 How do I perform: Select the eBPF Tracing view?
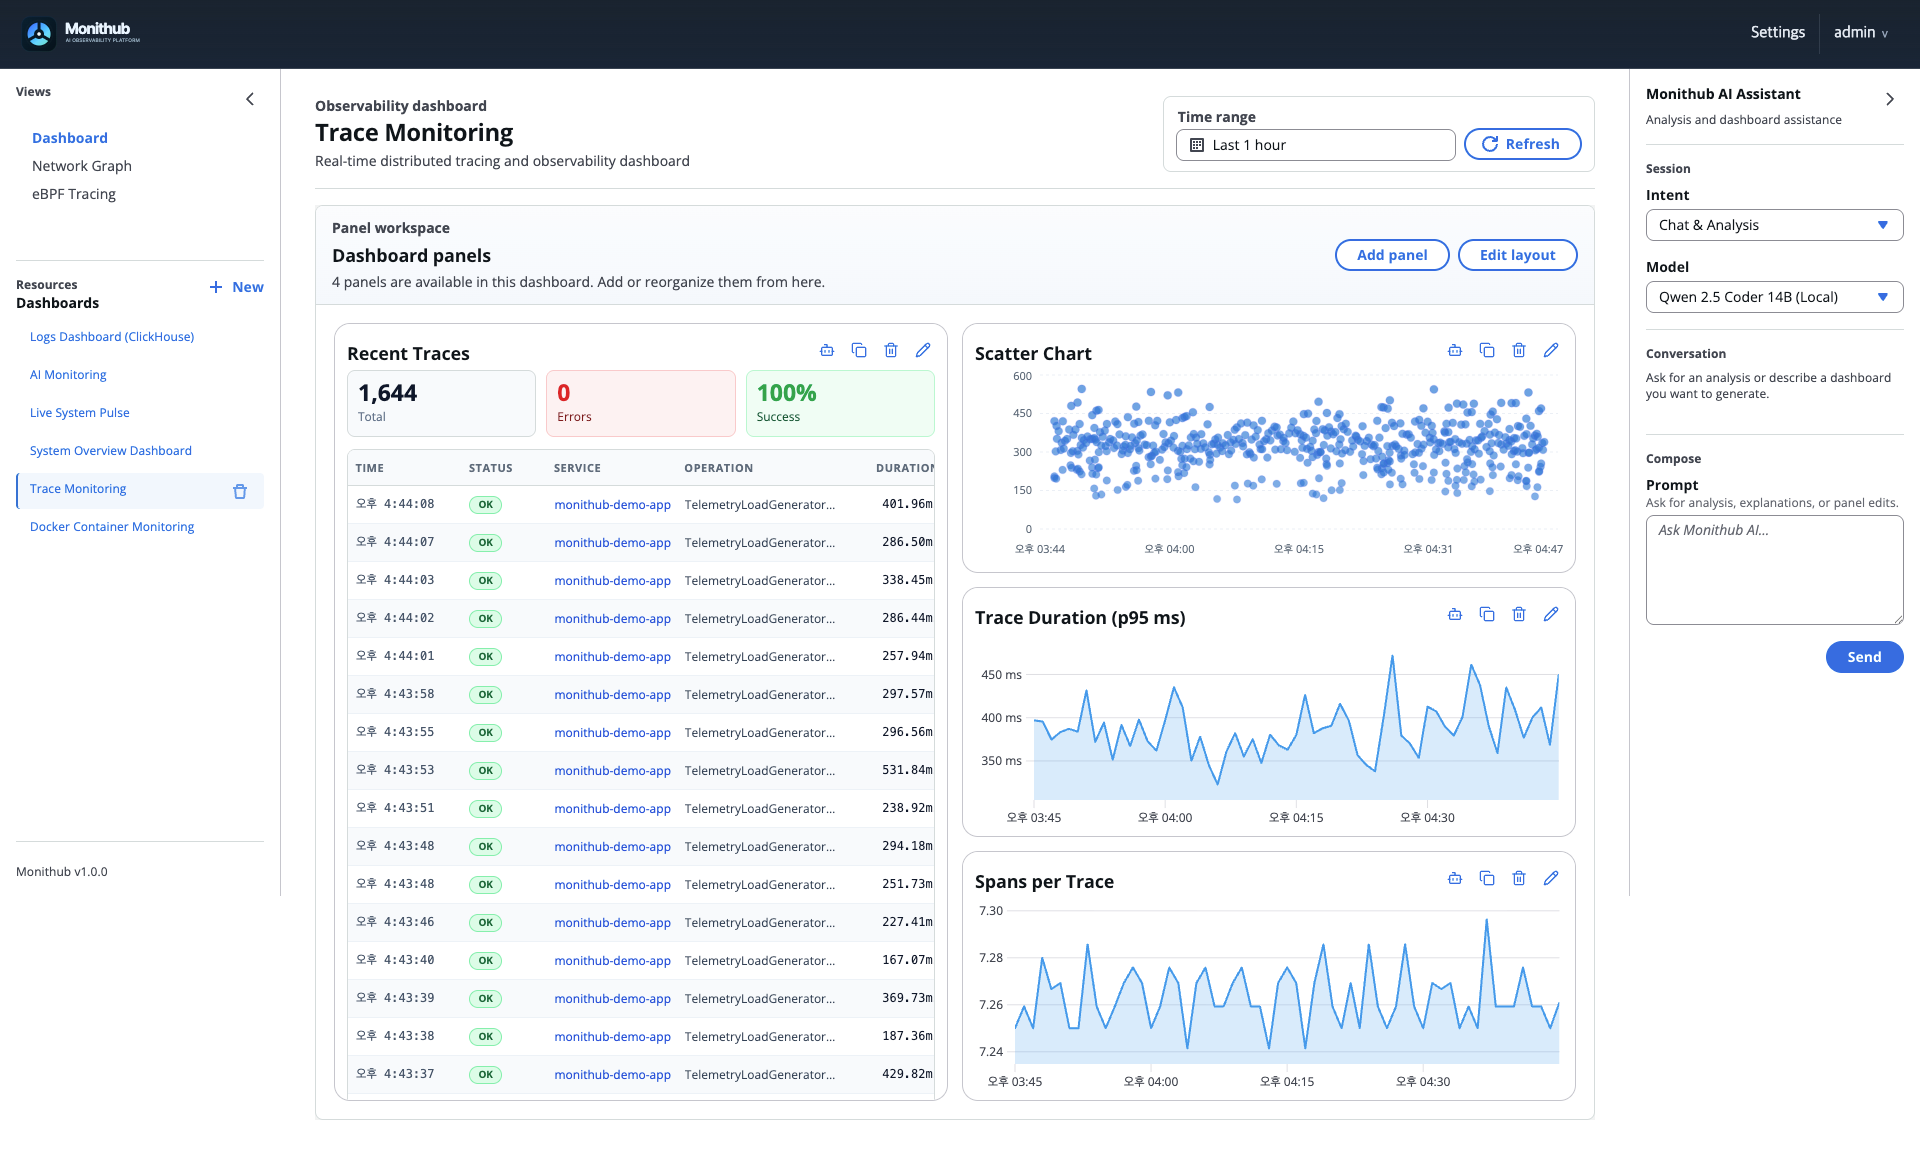tap(74, 193)
